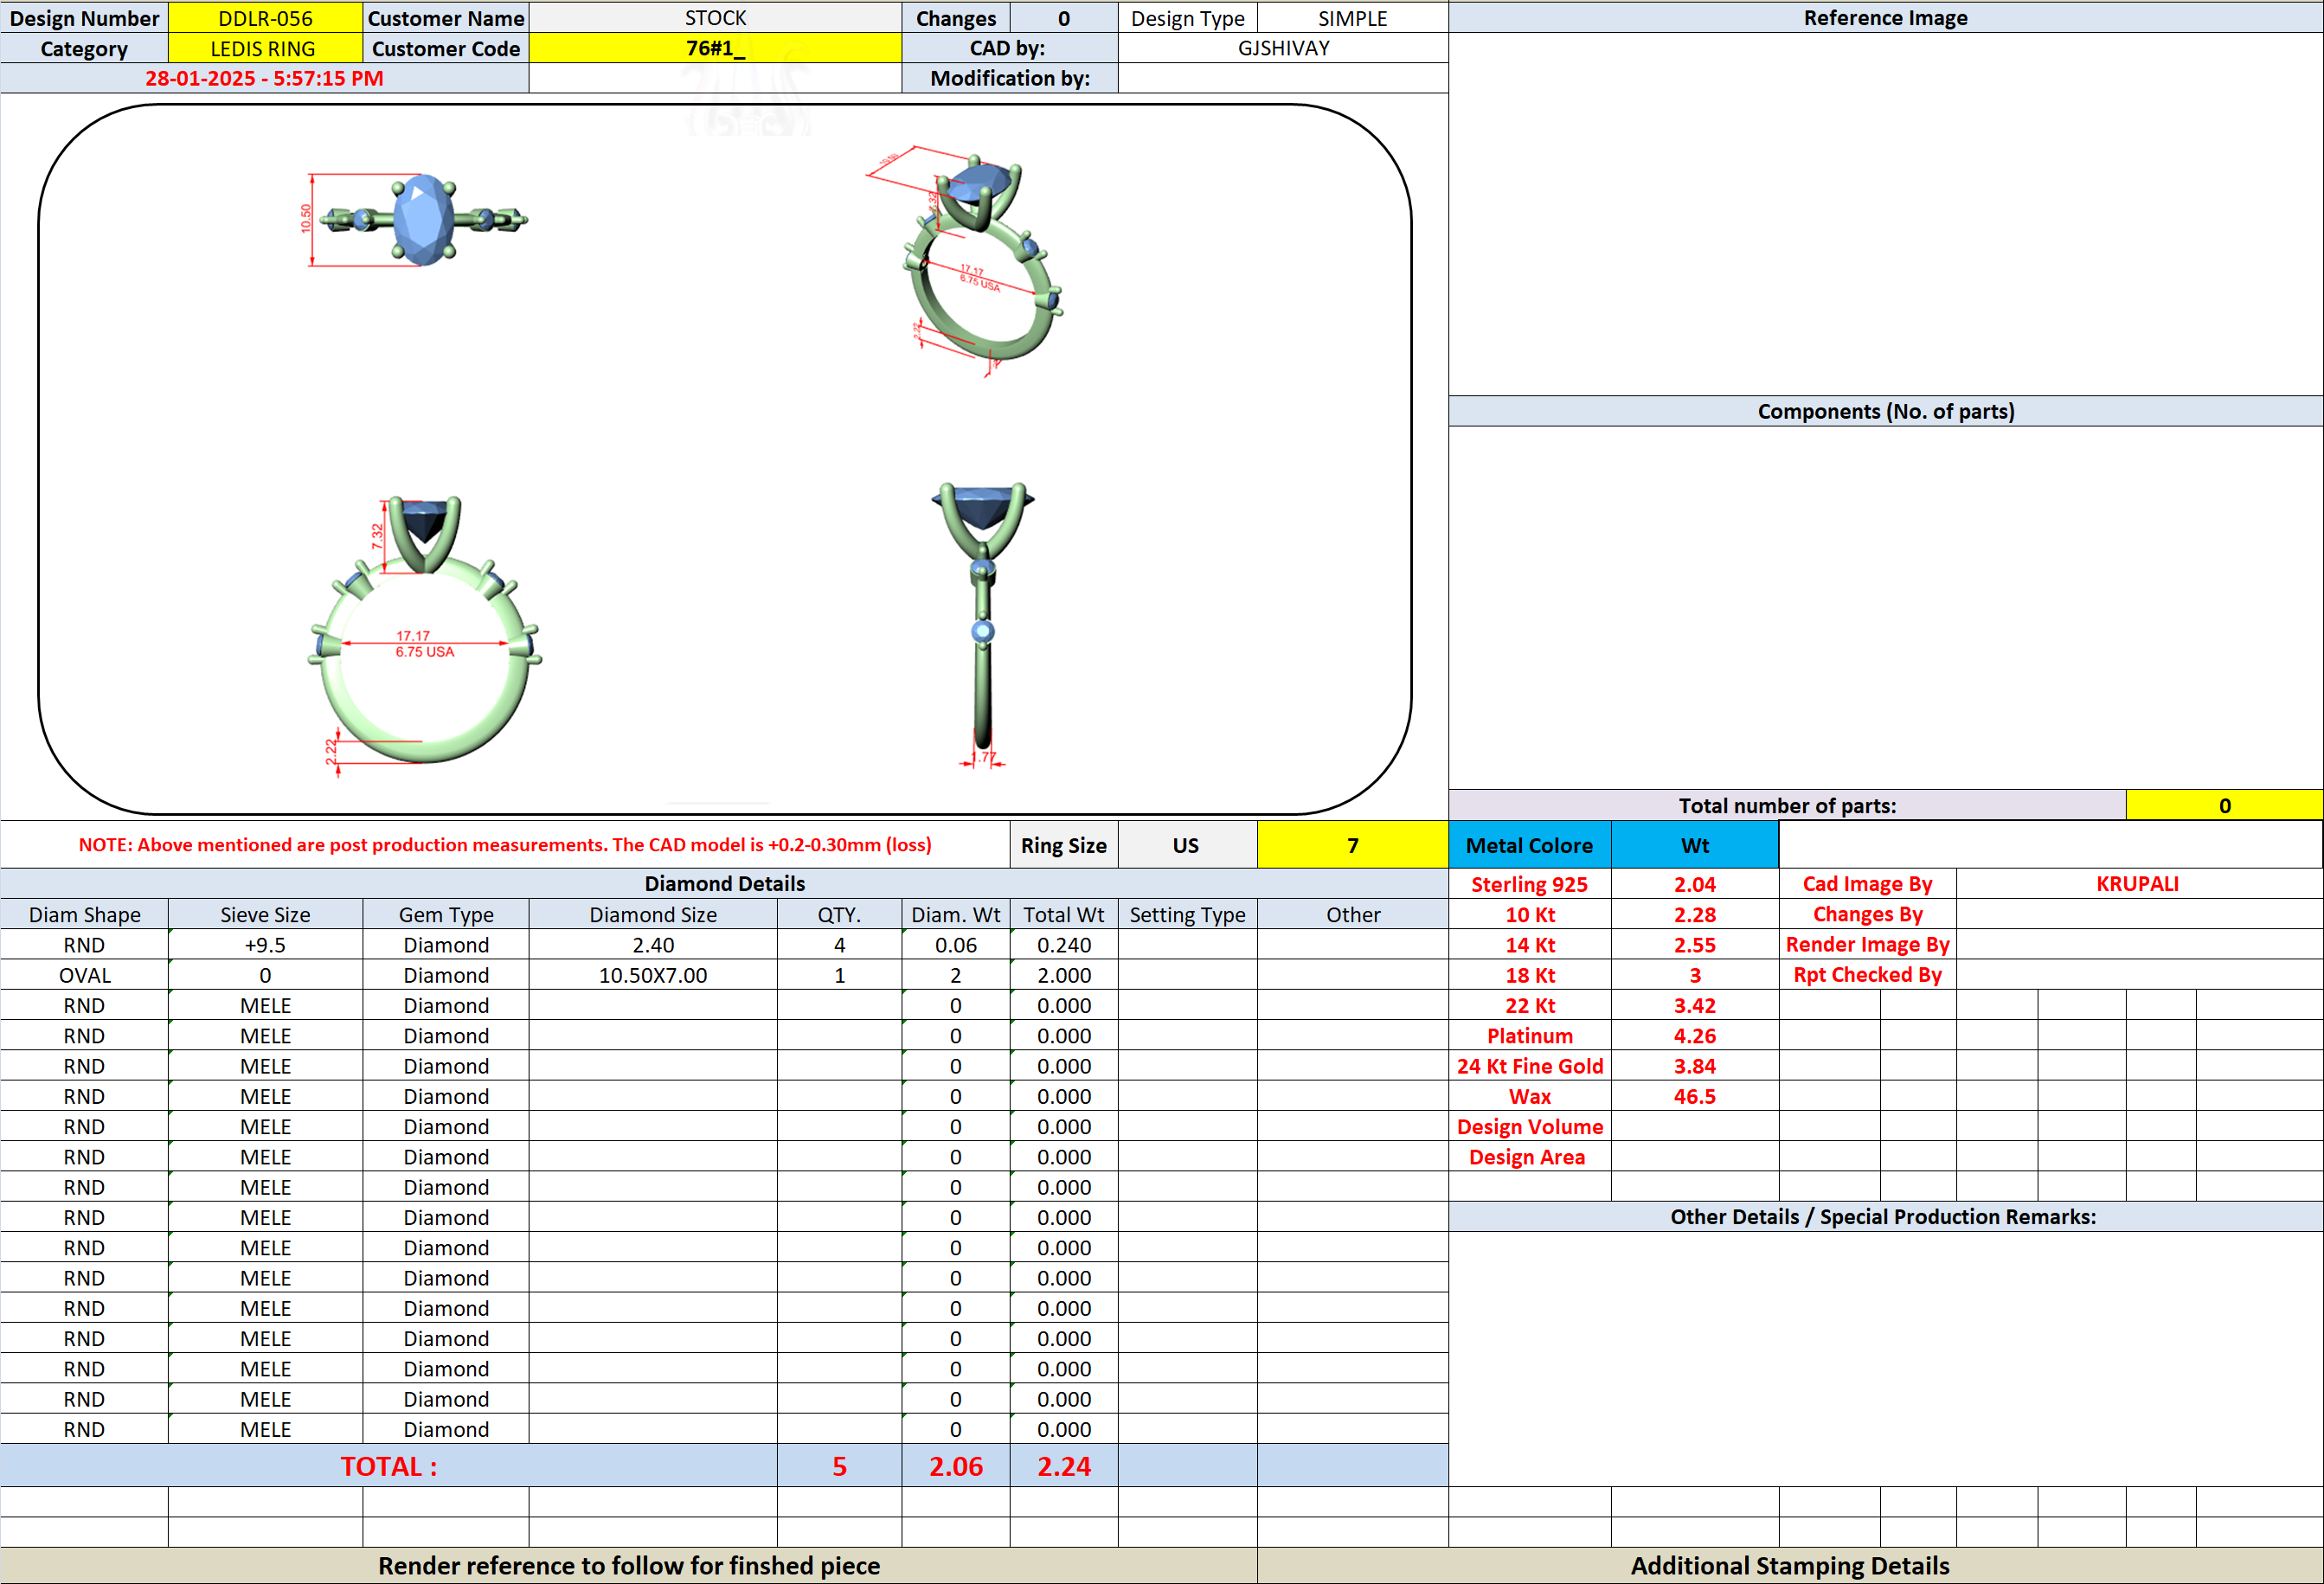Click the total weight cell 2.000
The height and width of the screenshot is (1584, 2324).
pos(1064,975)
